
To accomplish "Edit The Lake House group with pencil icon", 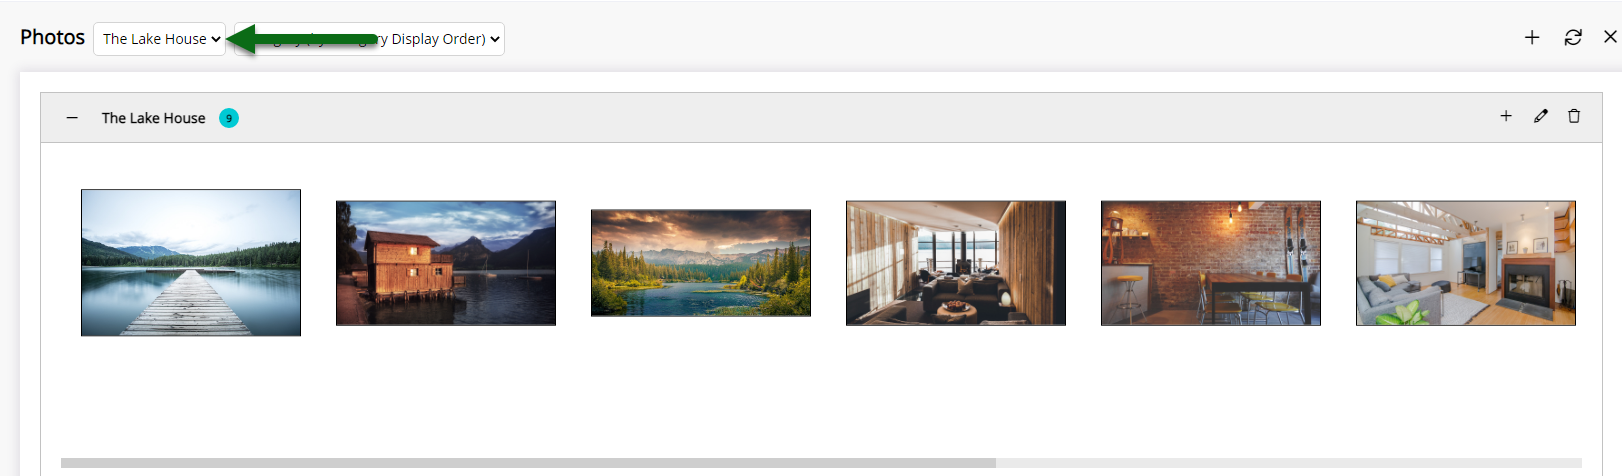I will (1541, 116).
